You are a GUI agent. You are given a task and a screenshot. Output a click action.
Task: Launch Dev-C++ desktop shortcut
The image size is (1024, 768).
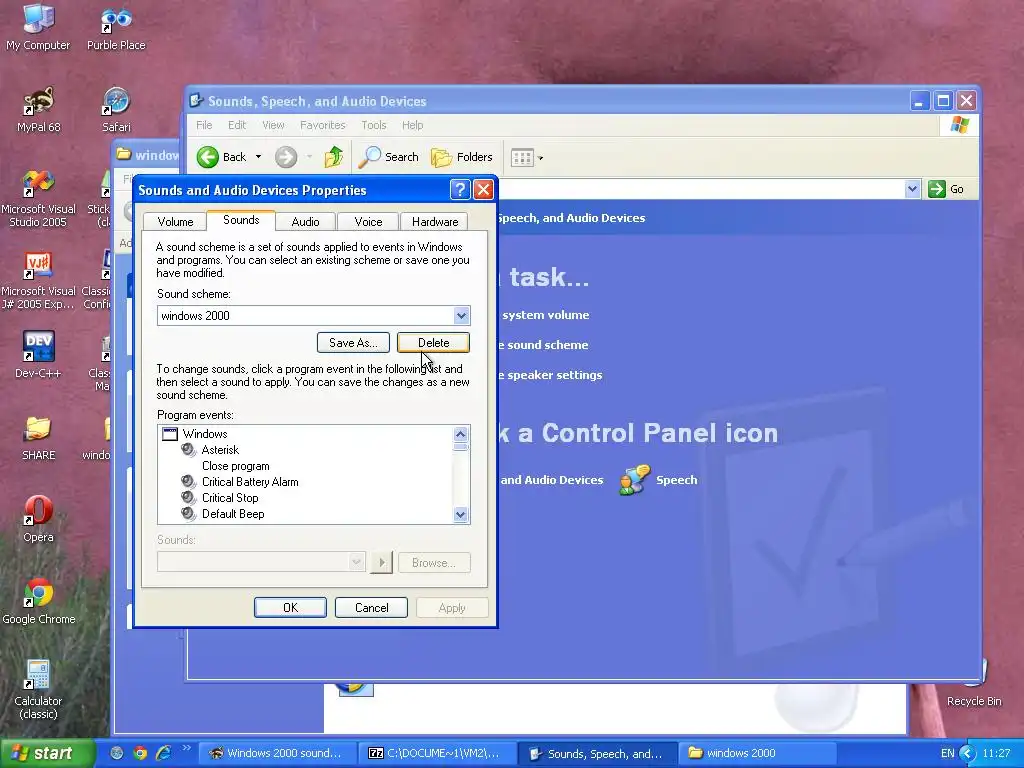(x=39, y=355)
